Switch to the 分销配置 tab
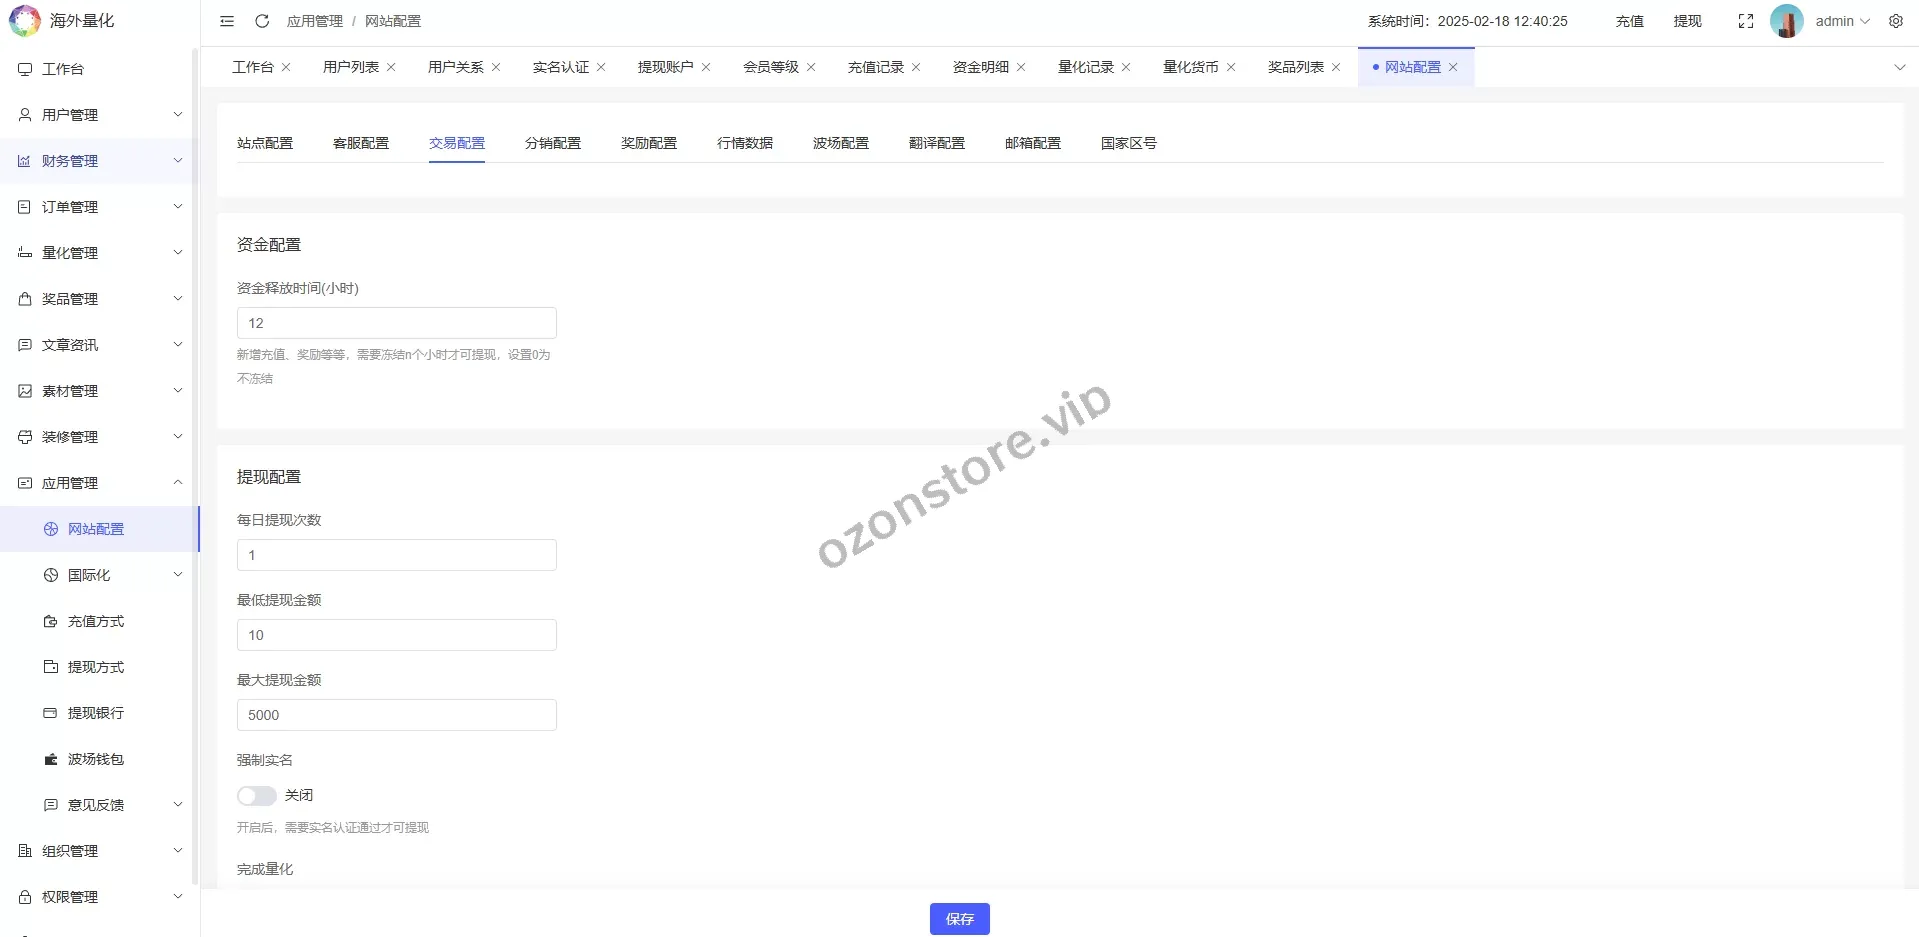The image size is (1919, 937). click(552, 143)
